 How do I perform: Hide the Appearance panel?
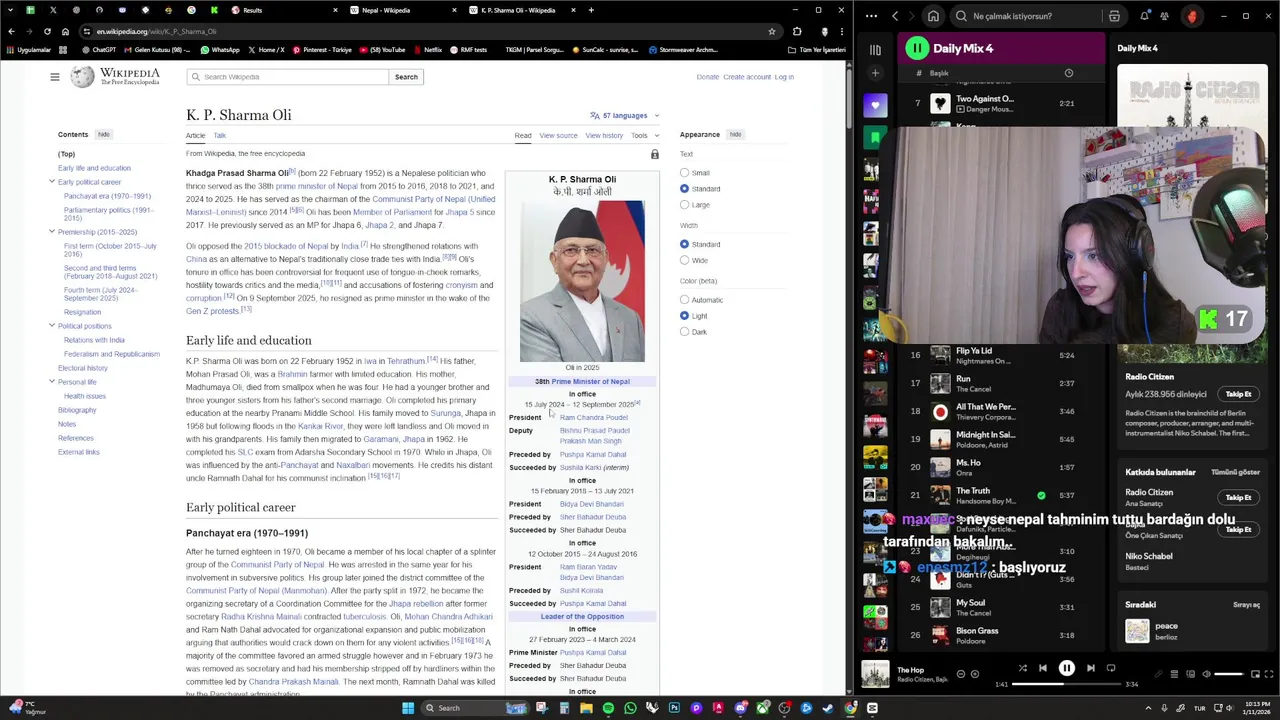735,134
